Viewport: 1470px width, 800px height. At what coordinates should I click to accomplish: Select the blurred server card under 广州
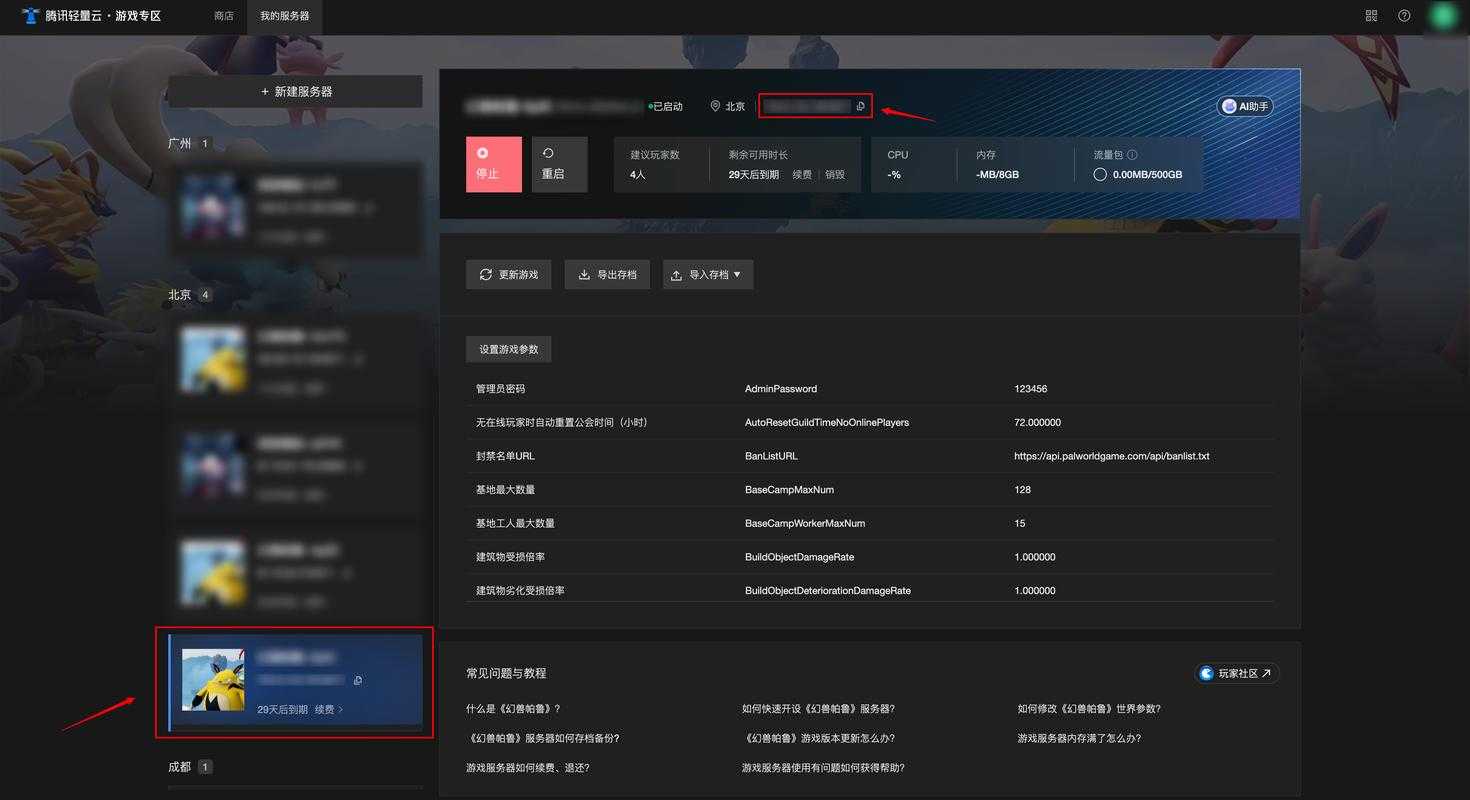pyautogui.click(x=295, y=209)
